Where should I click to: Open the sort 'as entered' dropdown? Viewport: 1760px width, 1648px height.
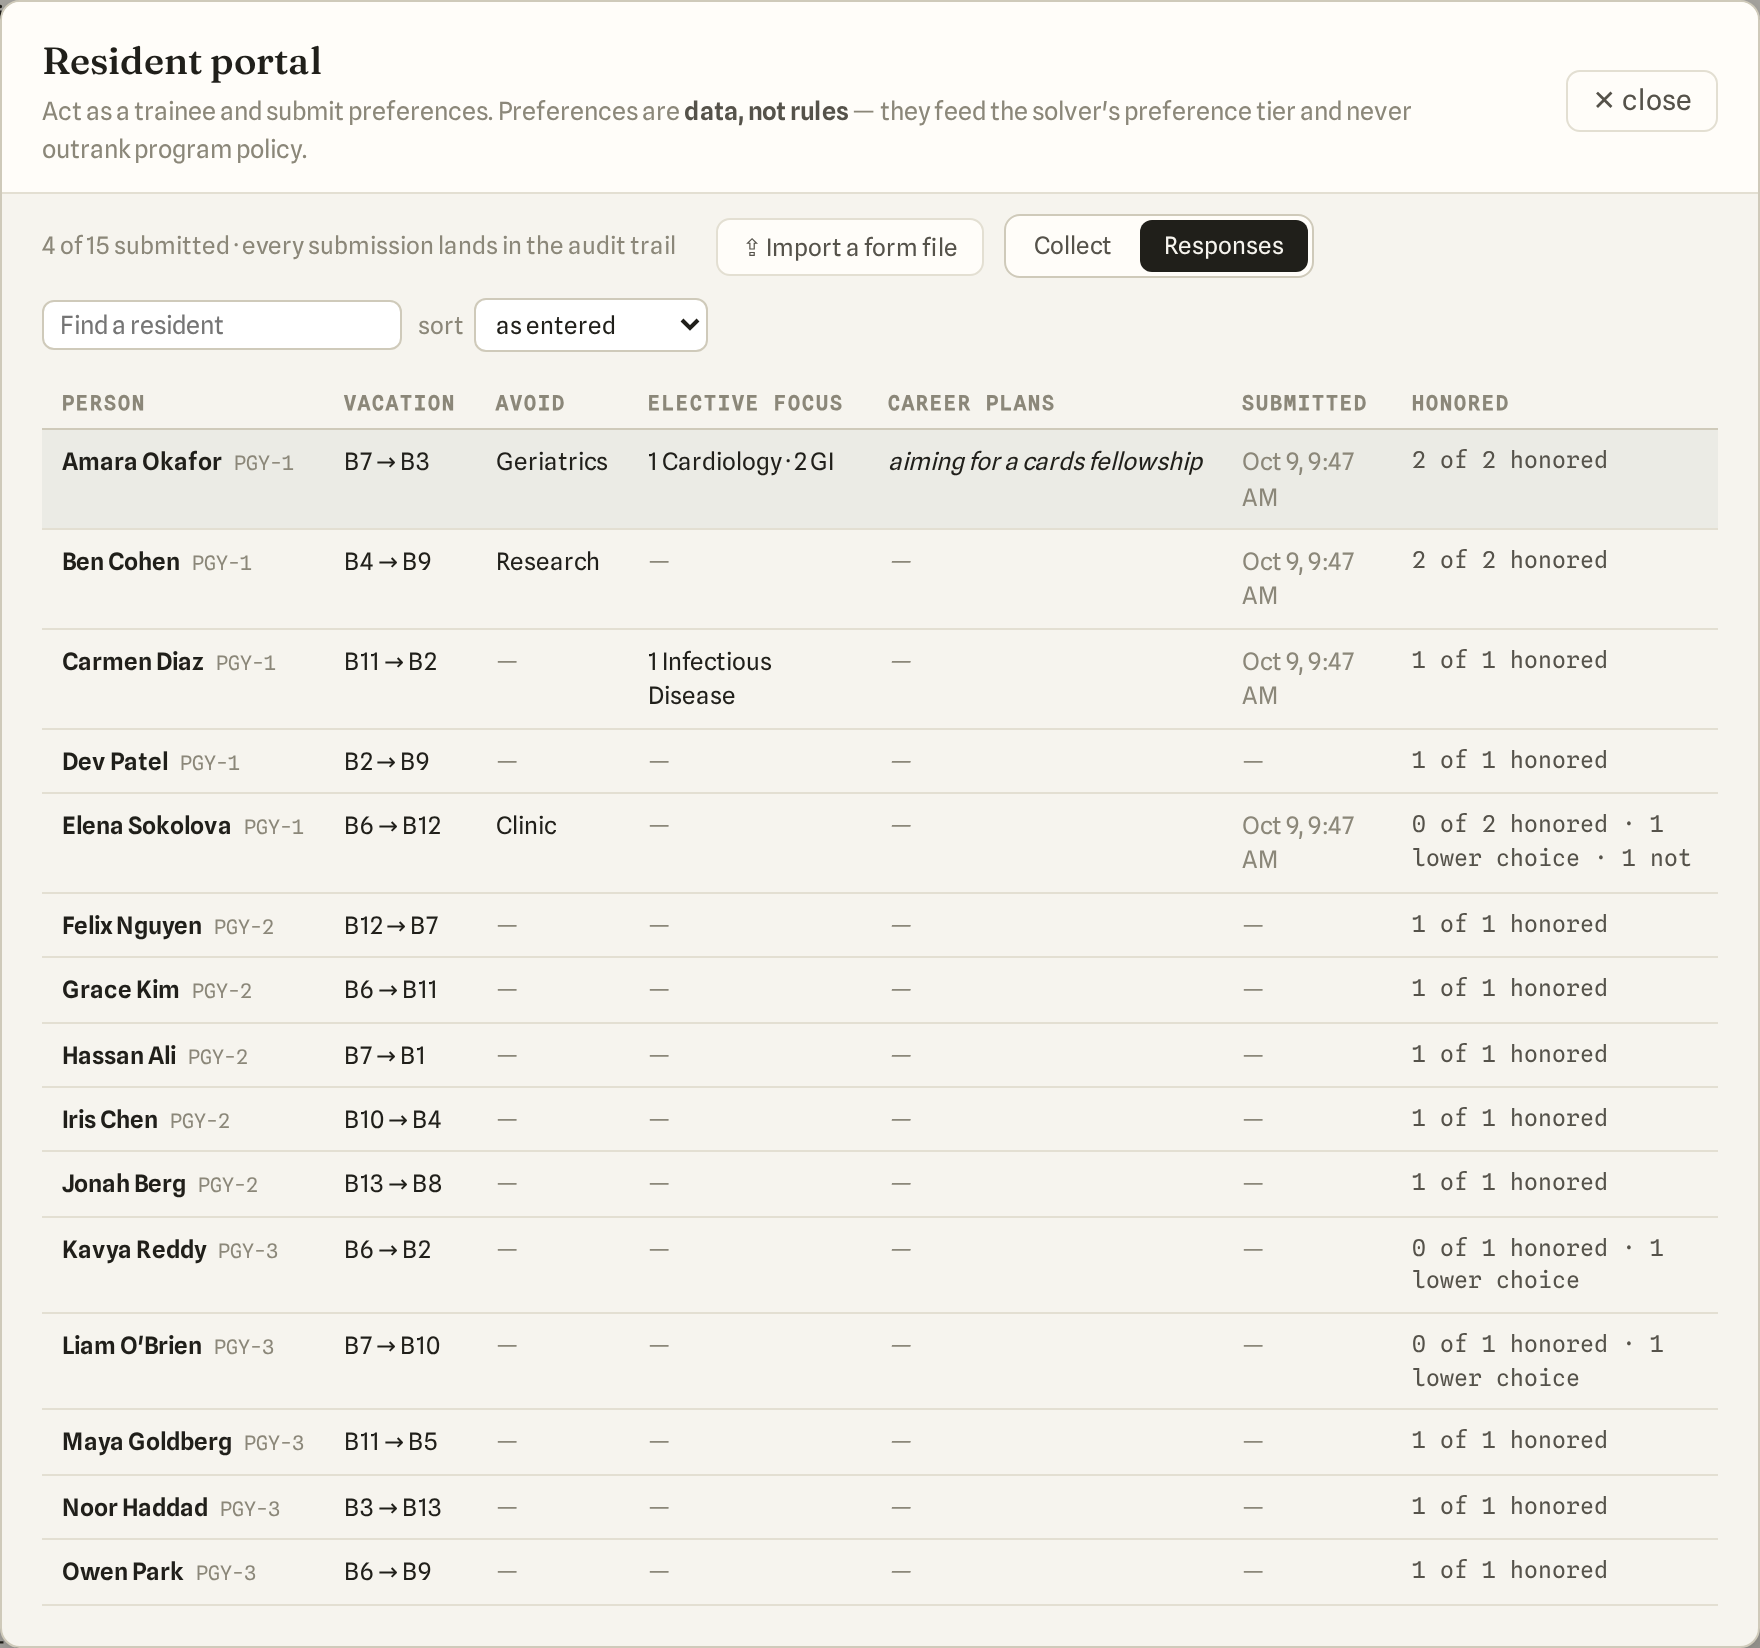(591, 325)
